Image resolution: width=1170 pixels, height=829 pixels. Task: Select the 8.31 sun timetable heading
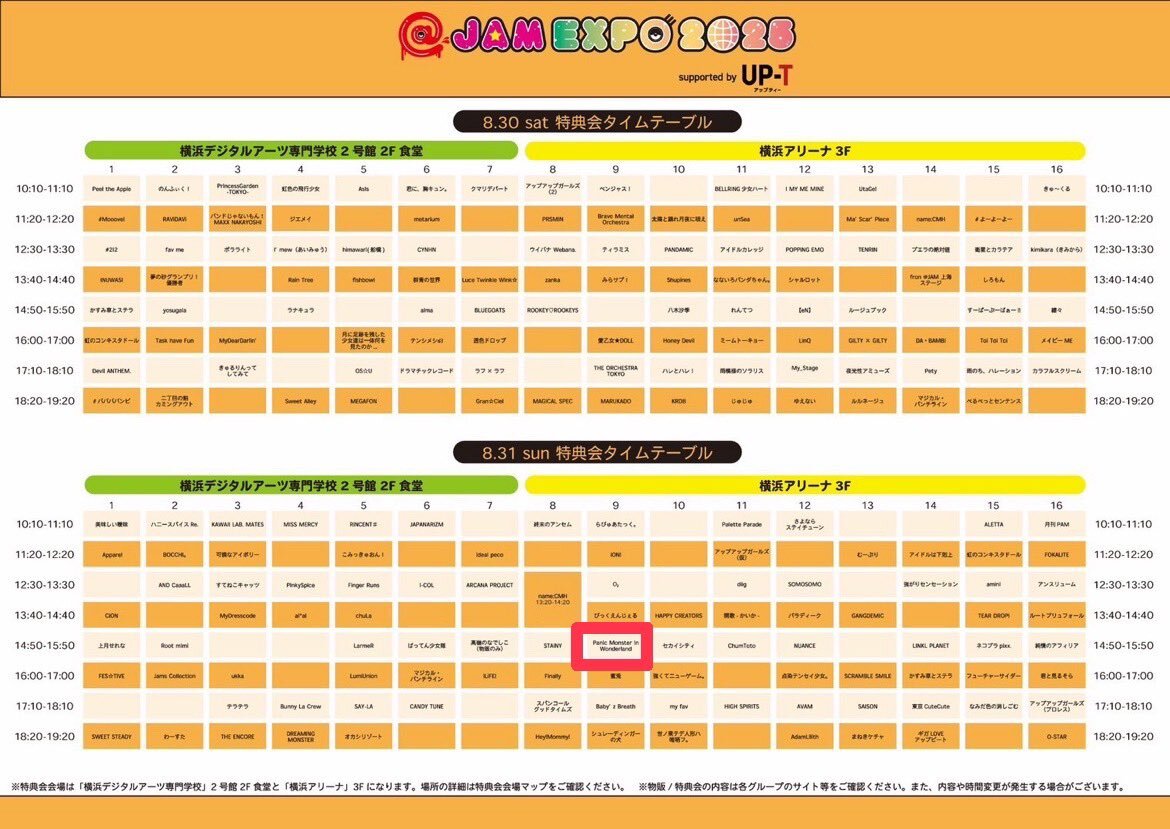(597, 452)
